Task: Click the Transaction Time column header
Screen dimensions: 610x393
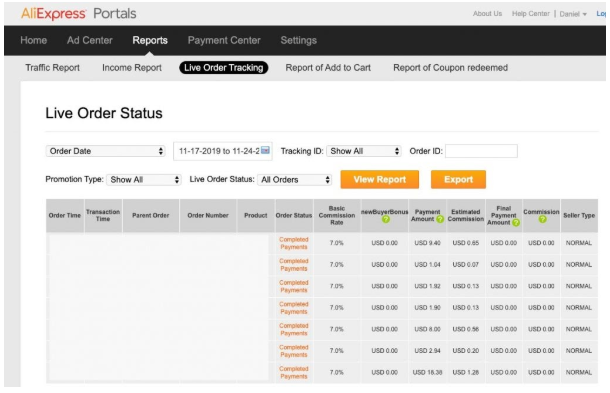Action: [103, 216]
